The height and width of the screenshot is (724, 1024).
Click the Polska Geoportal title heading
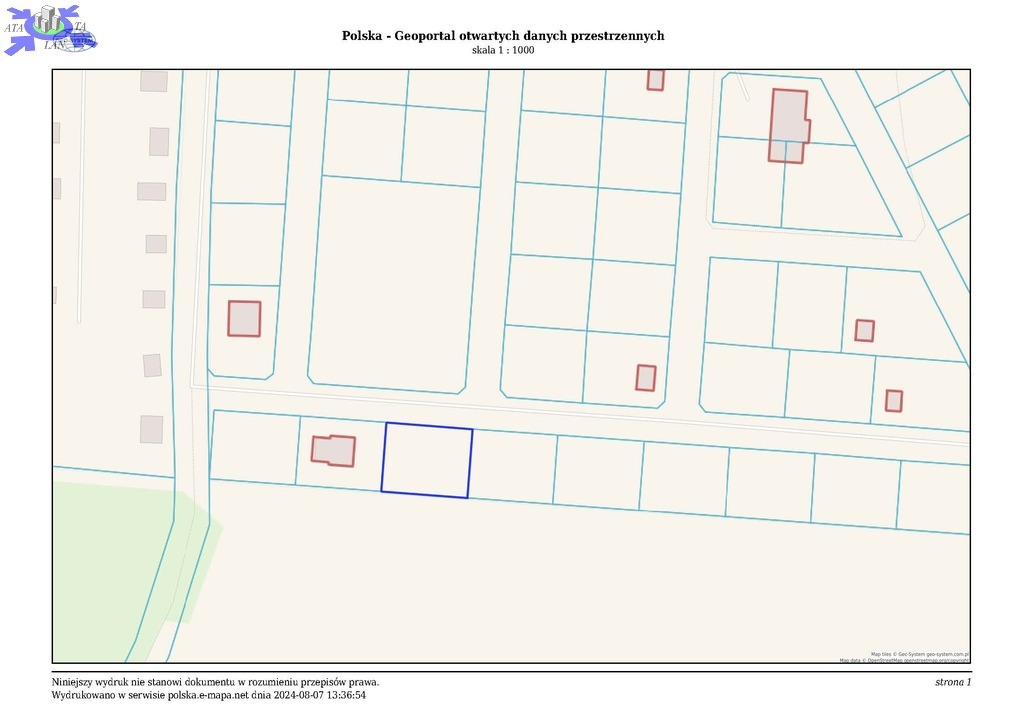coord(503,36)
